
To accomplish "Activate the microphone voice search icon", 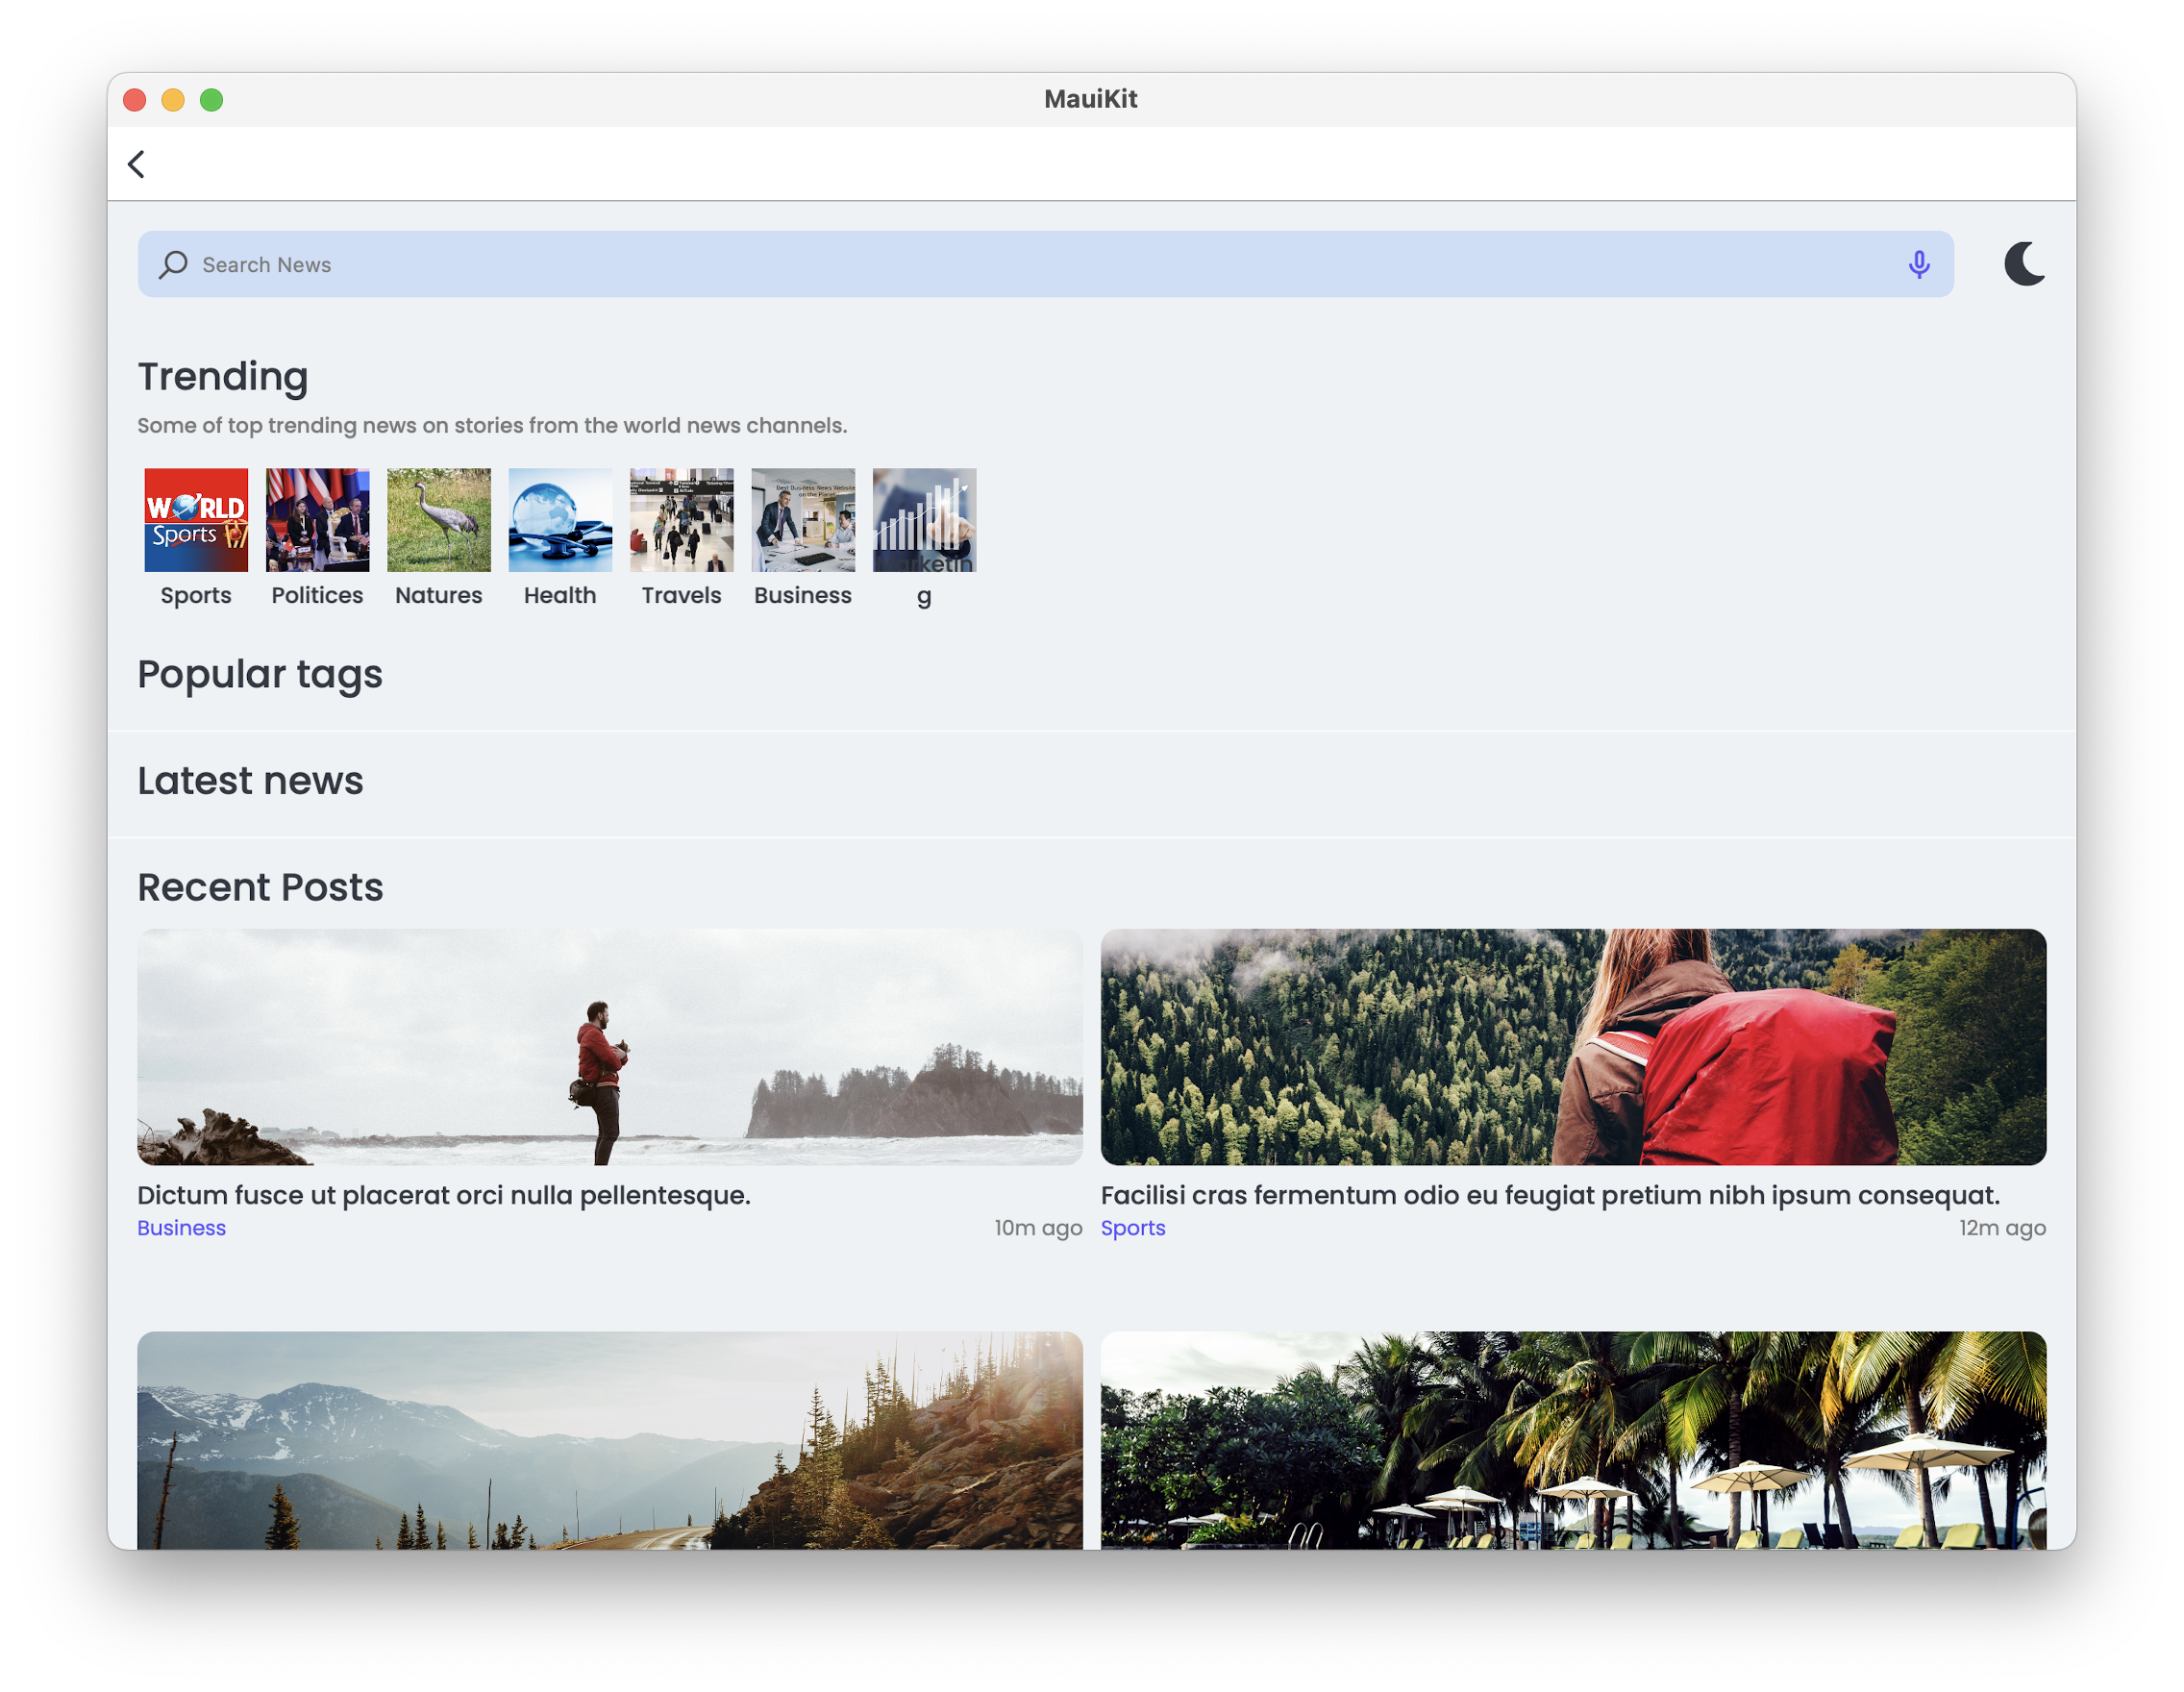I will 1918,264.
